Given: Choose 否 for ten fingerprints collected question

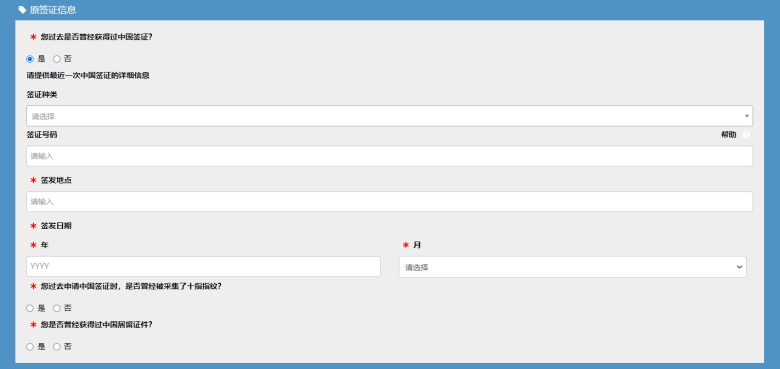Looking at the screenshot, I should (x=57, y=308).
